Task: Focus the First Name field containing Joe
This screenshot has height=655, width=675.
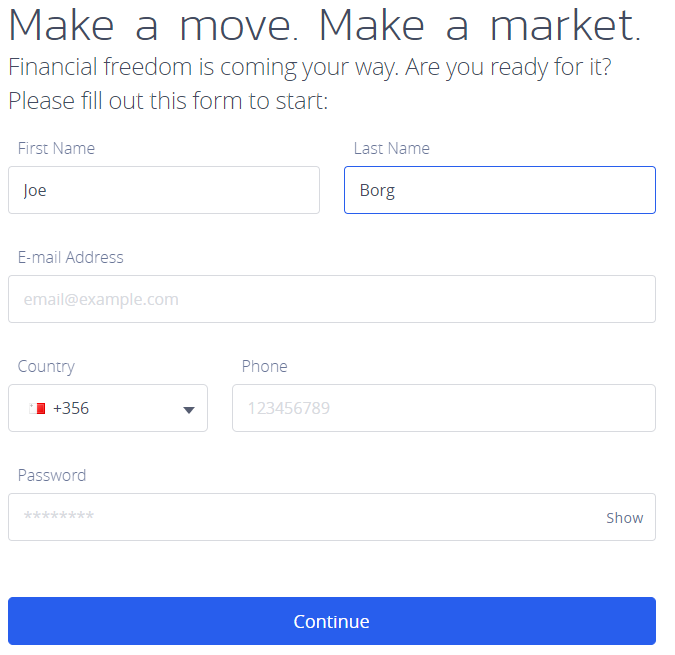Action: (x=163, y=190)
